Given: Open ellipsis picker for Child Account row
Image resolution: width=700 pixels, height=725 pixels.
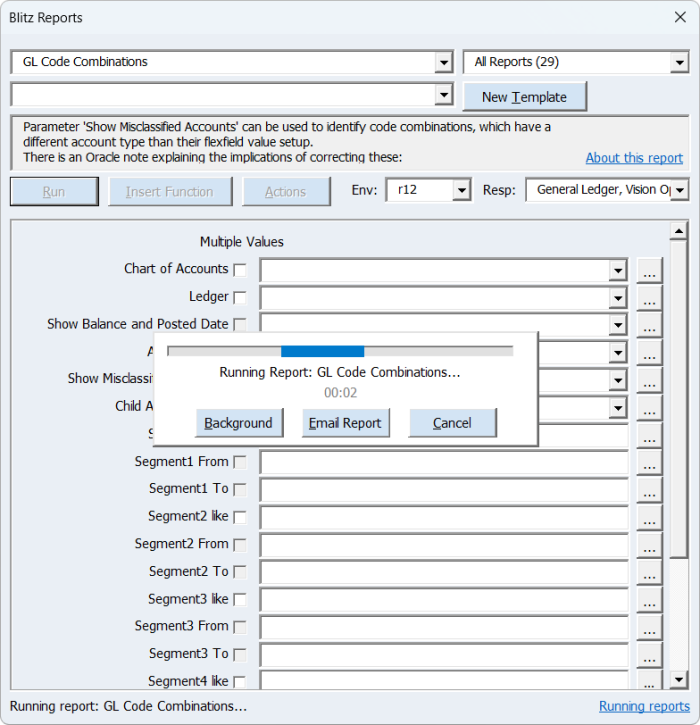Looking at the screenshot, I should [x=649, y=408].
